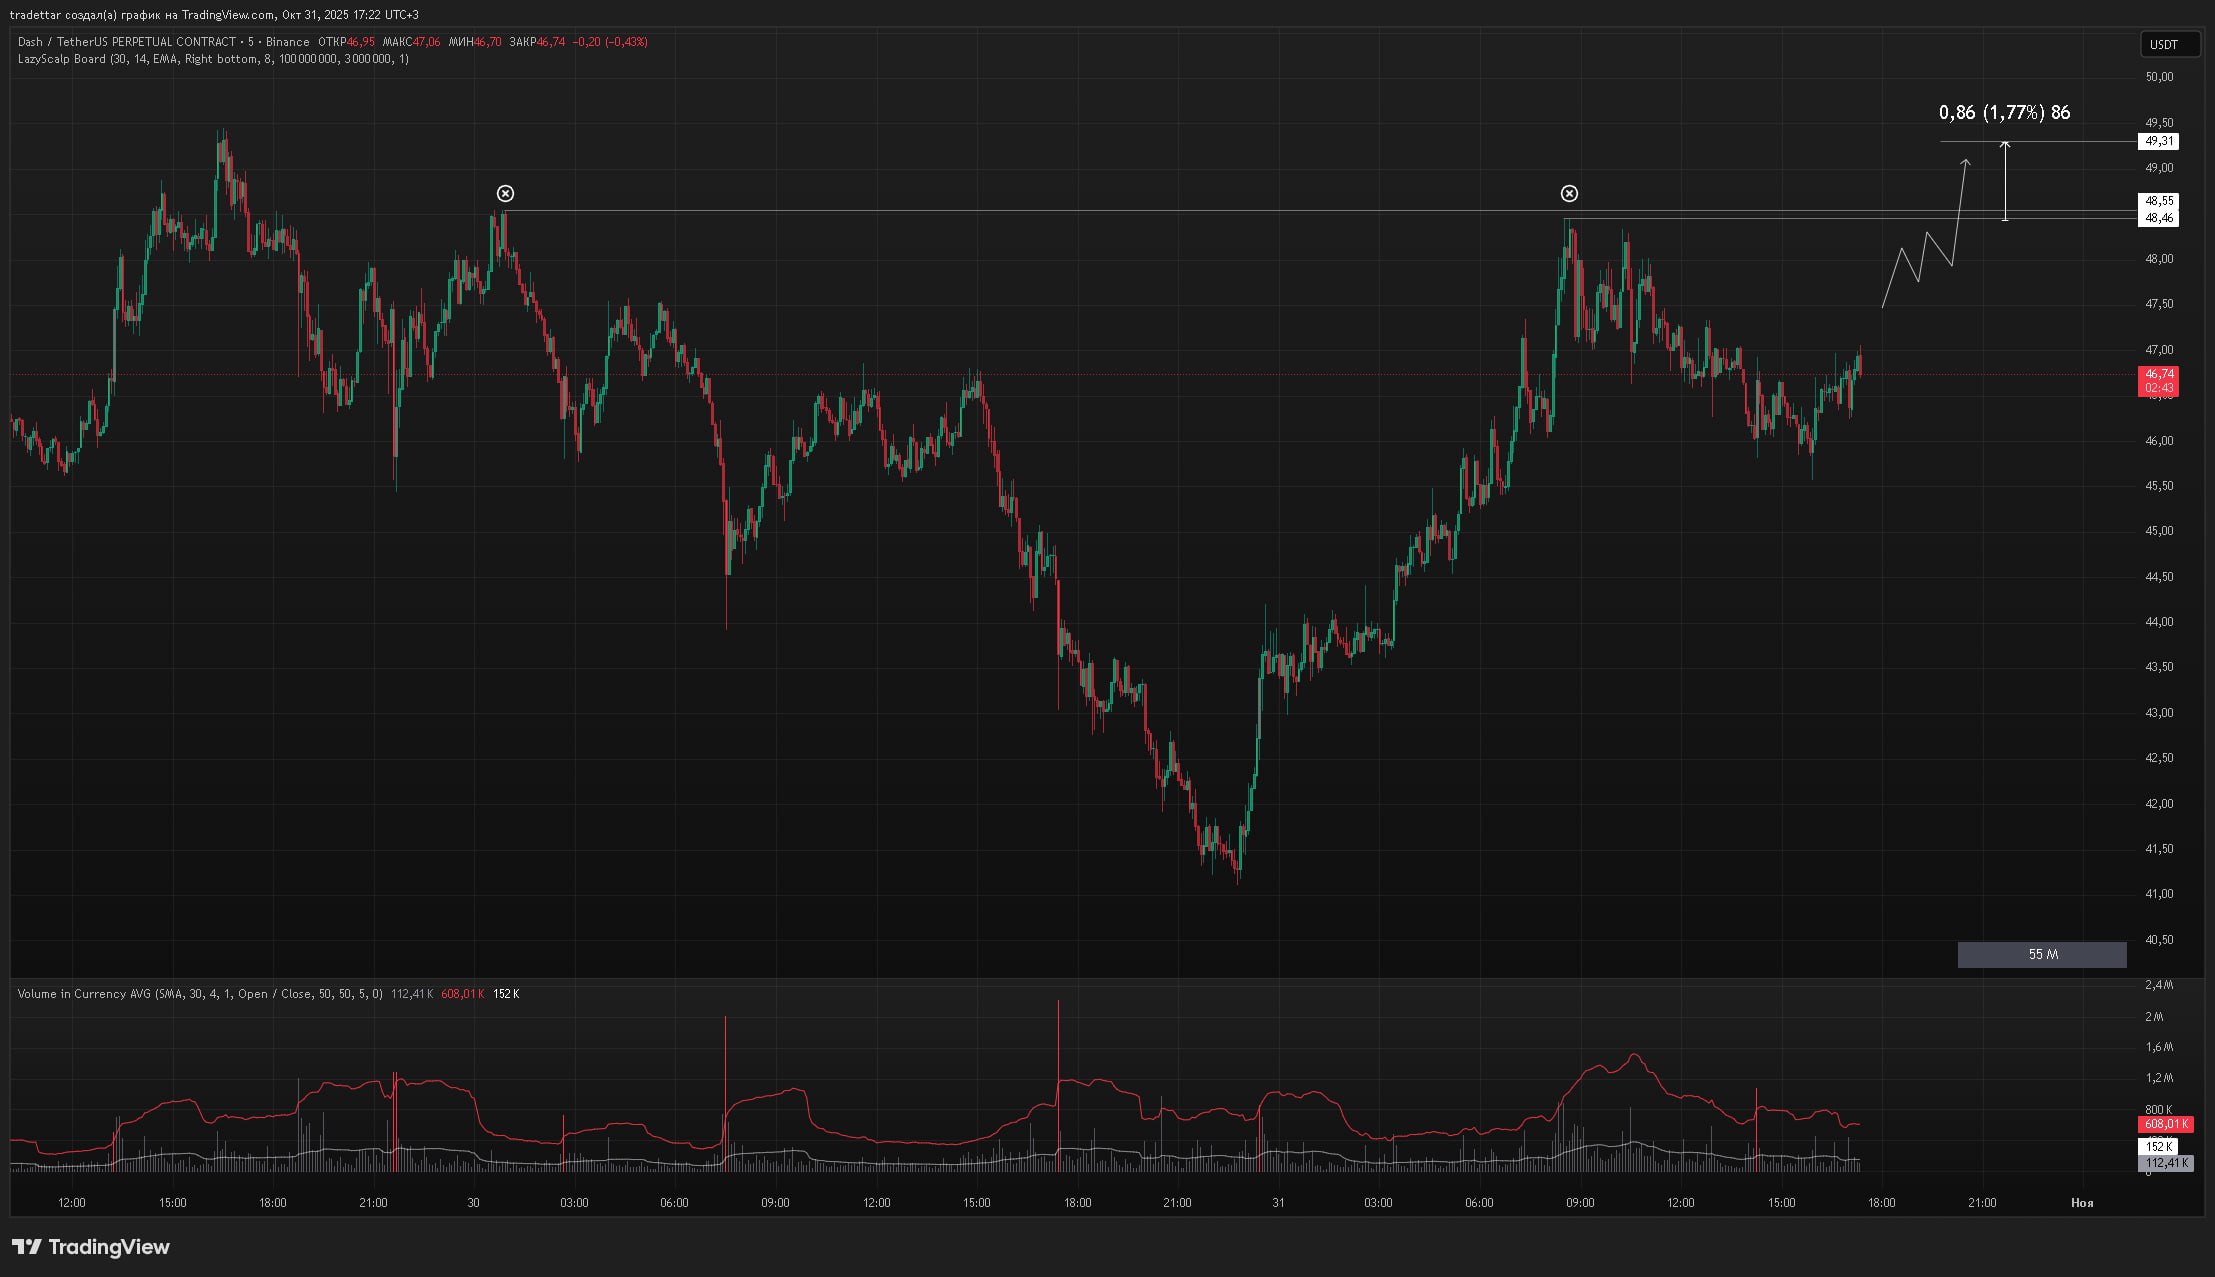Click the gray 112,41 K volume label
2215x1277 pixels.
coord(2165,1163)
